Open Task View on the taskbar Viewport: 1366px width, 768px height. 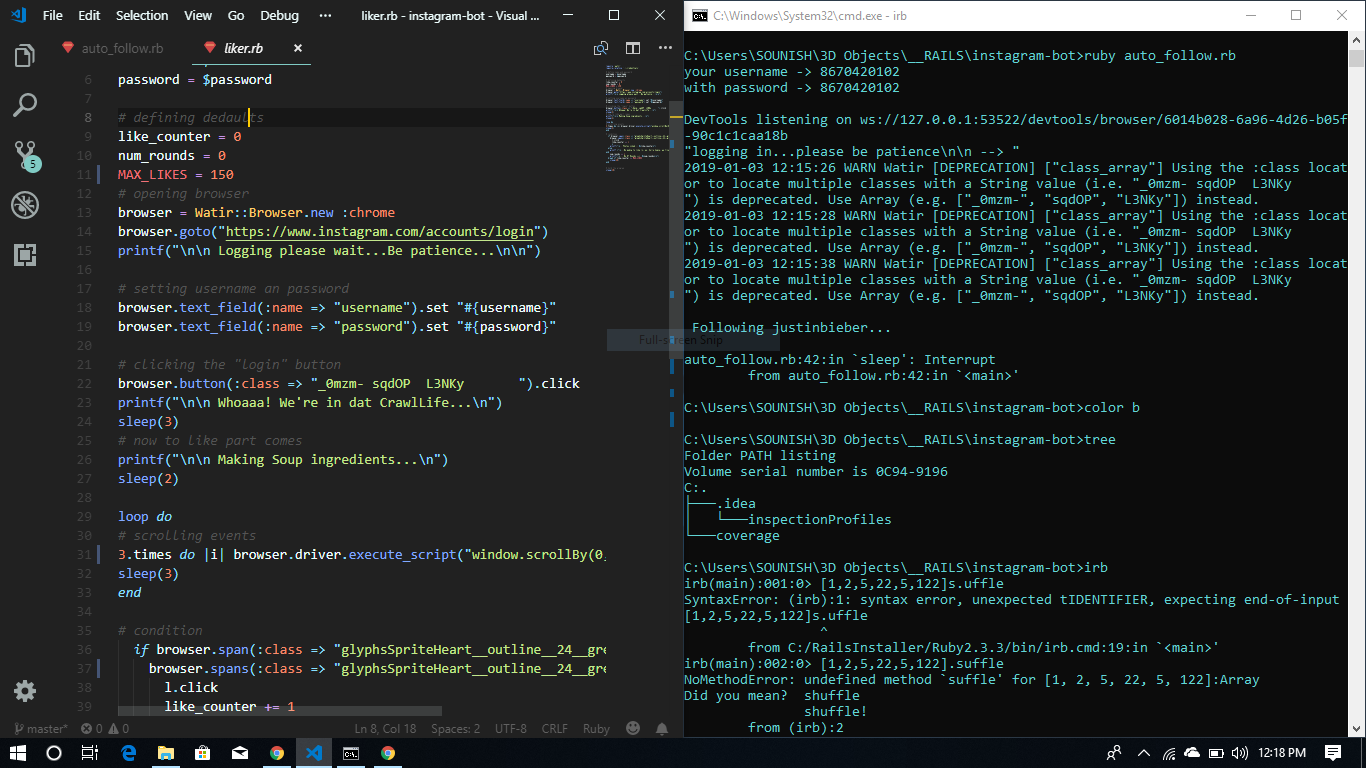tap(90, 753)
